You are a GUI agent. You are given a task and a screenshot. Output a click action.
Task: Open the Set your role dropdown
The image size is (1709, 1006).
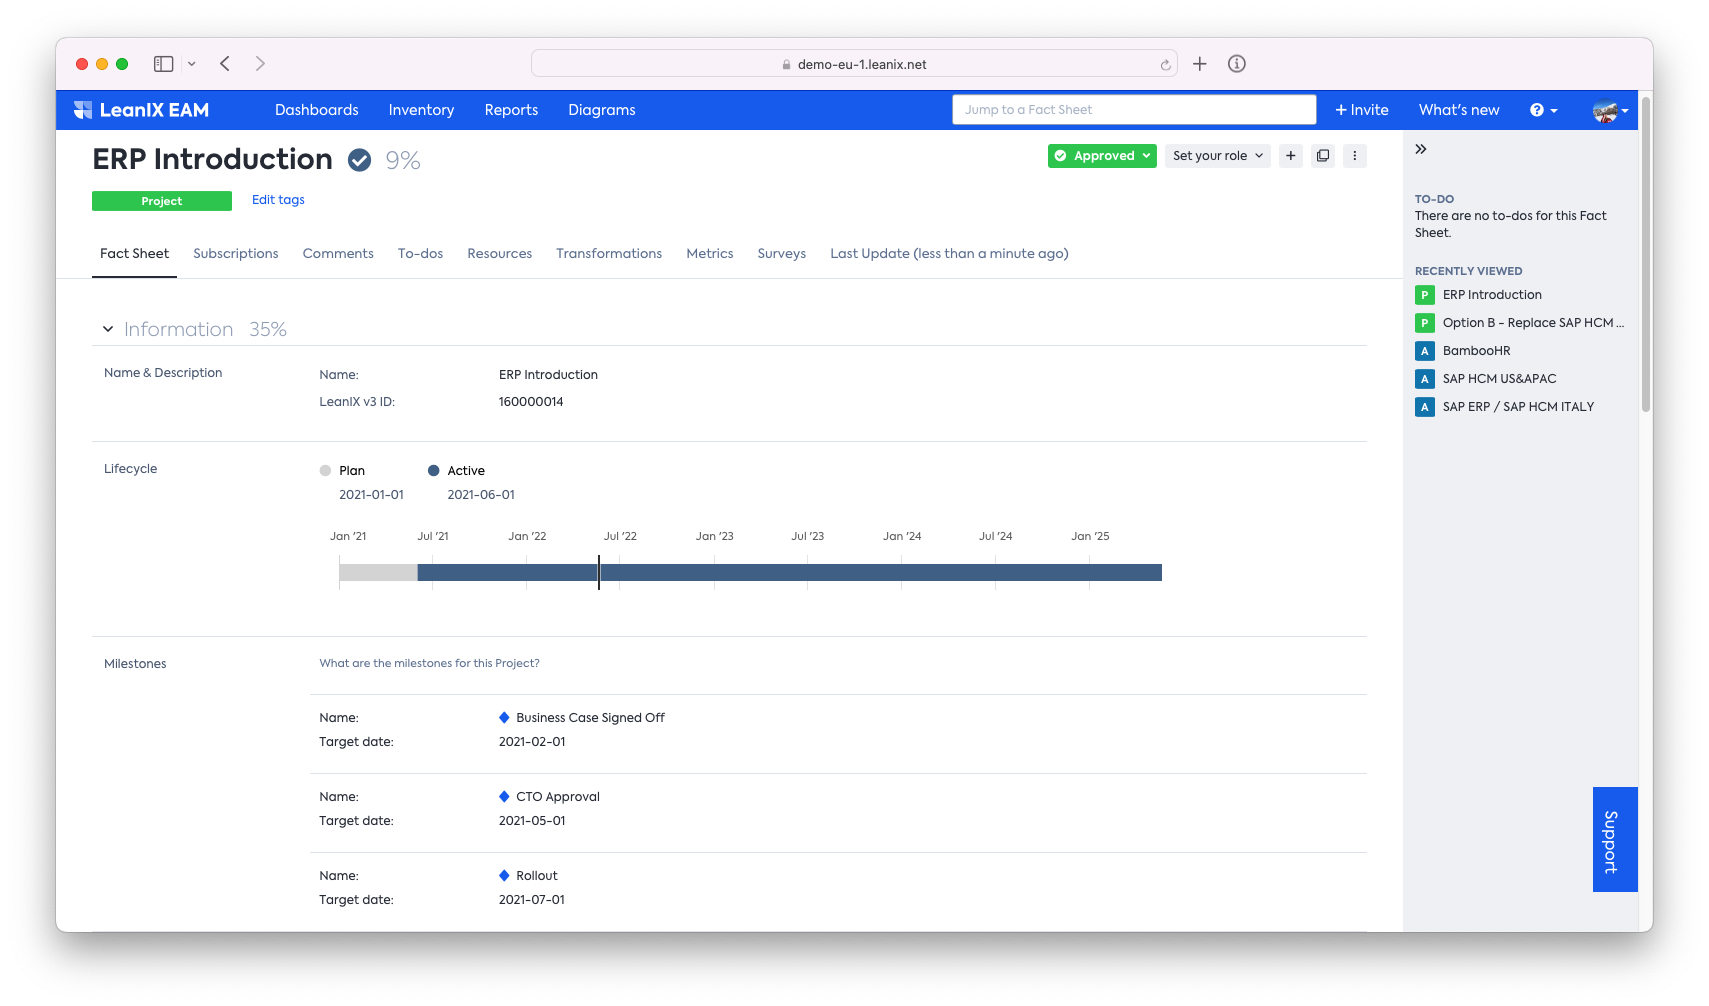1218,156
